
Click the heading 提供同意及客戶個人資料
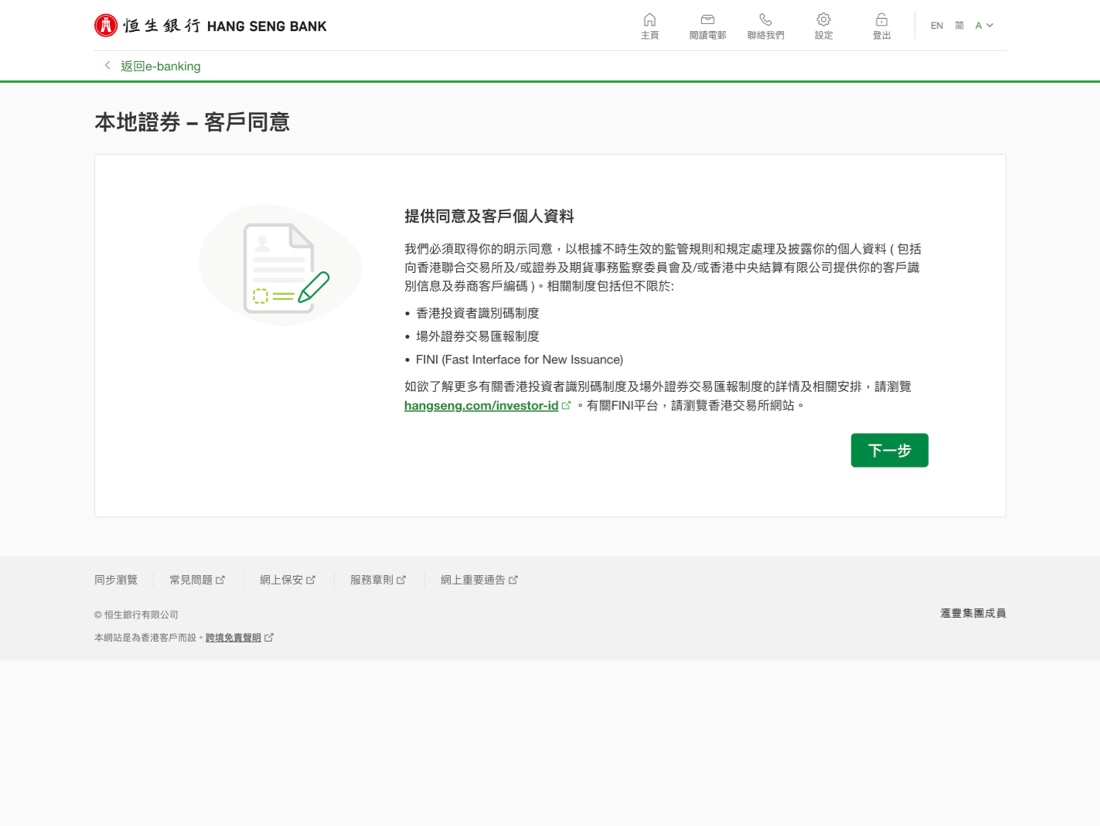tap(489, 216)
